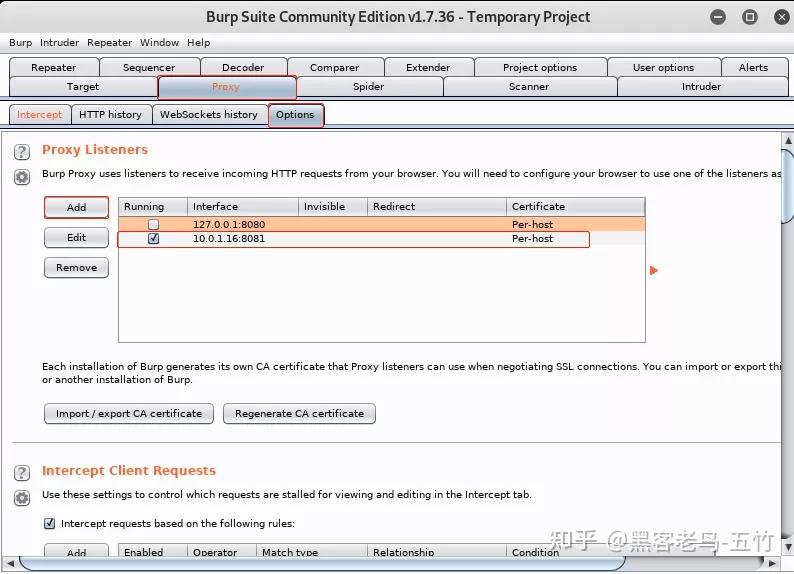The height and width of the screenshot is (574, 794).
Task: Click the Enabled column header in rules table
Action: (153, 551)
